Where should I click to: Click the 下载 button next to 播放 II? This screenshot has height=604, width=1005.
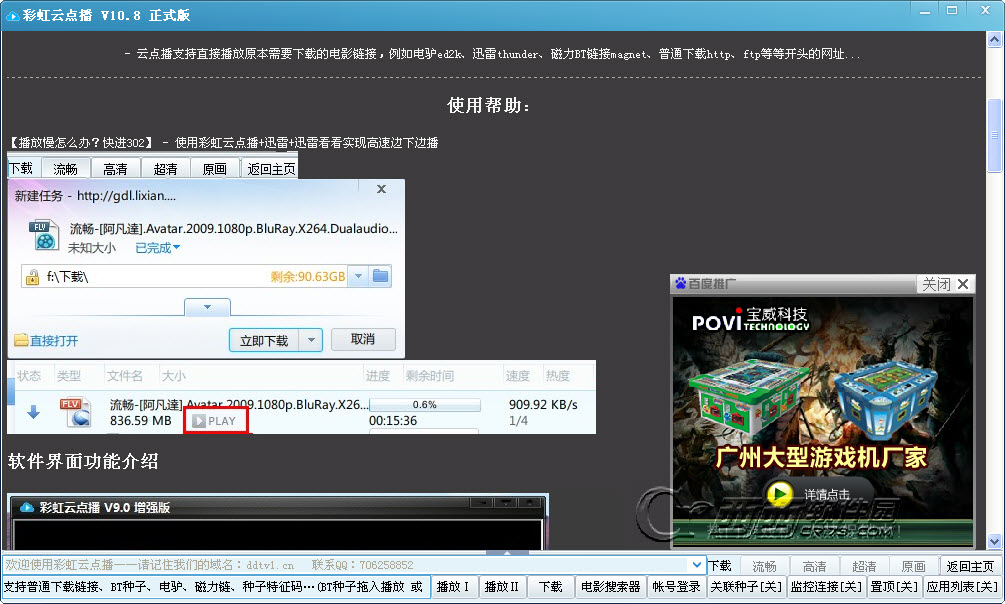(550, 587)
